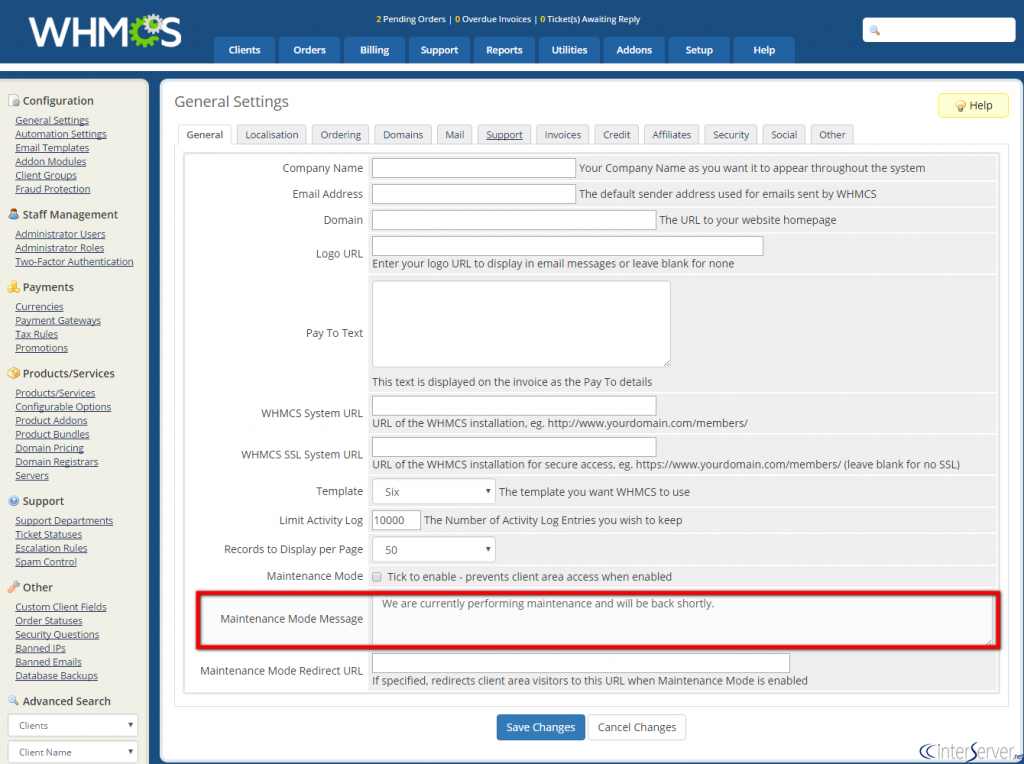Click the Staff Management user icon
Viewport: 1024px width, 764px height.
pos(14,214)
